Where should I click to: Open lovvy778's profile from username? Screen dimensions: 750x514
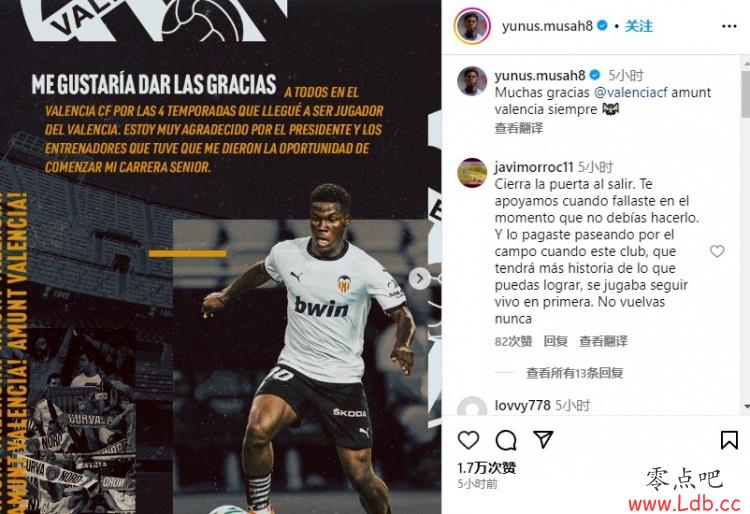tap(522, 405)
